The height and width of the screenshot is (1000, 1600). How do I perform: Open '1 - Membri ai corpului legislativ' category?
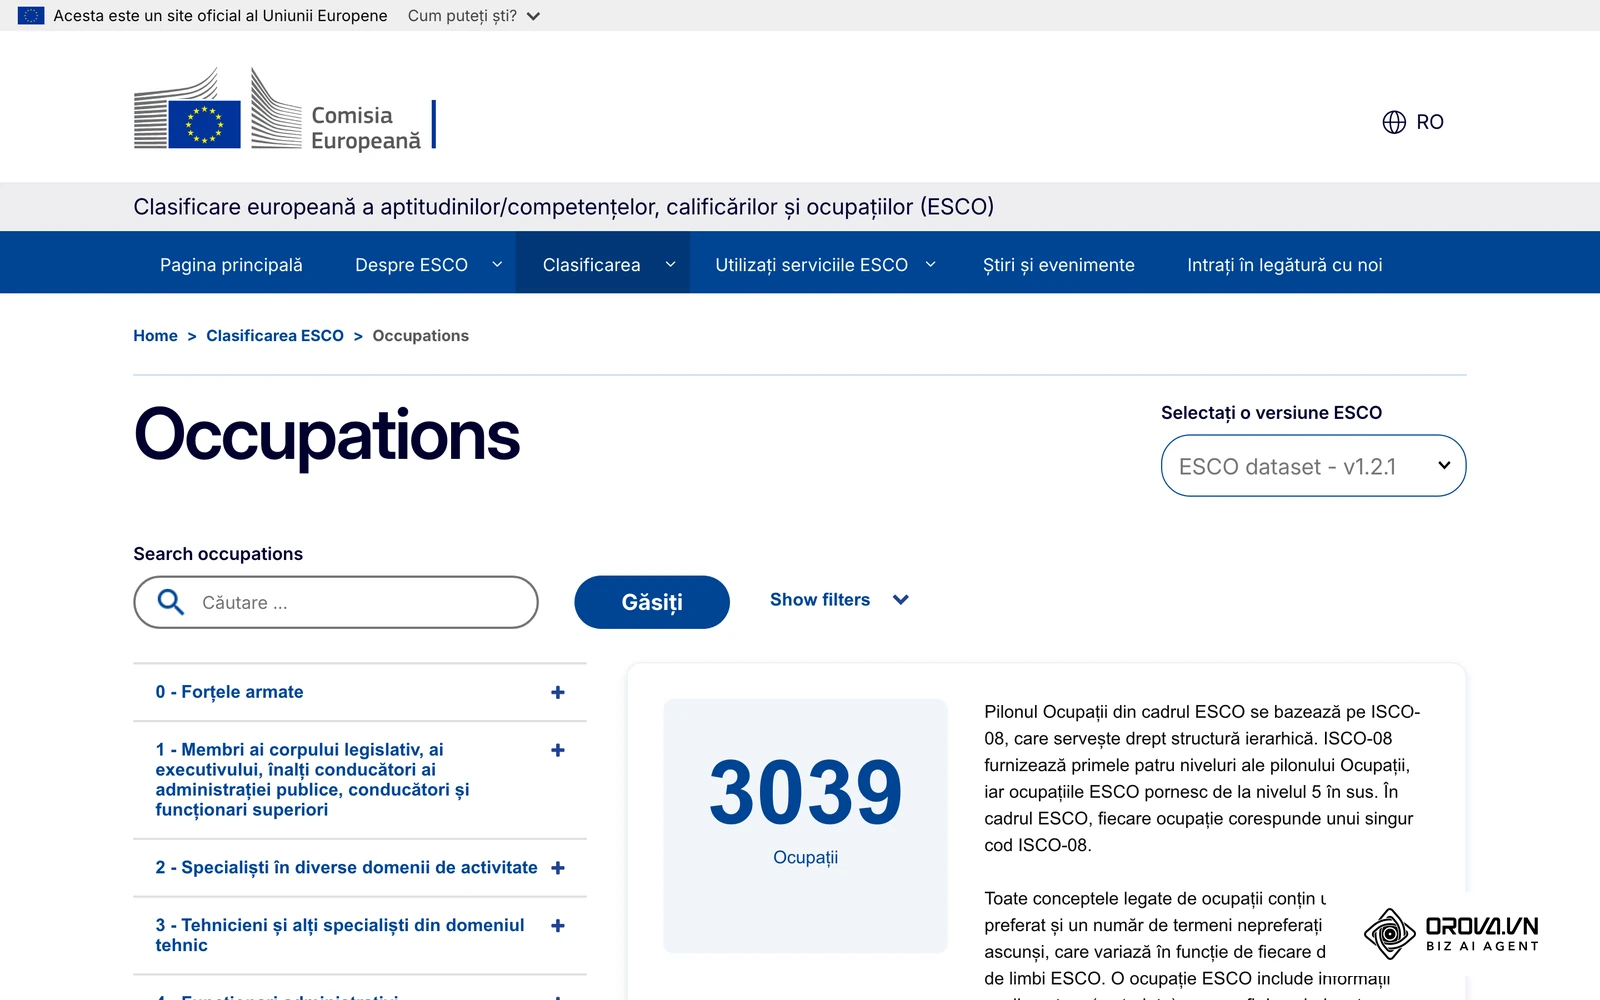point(312,780)
